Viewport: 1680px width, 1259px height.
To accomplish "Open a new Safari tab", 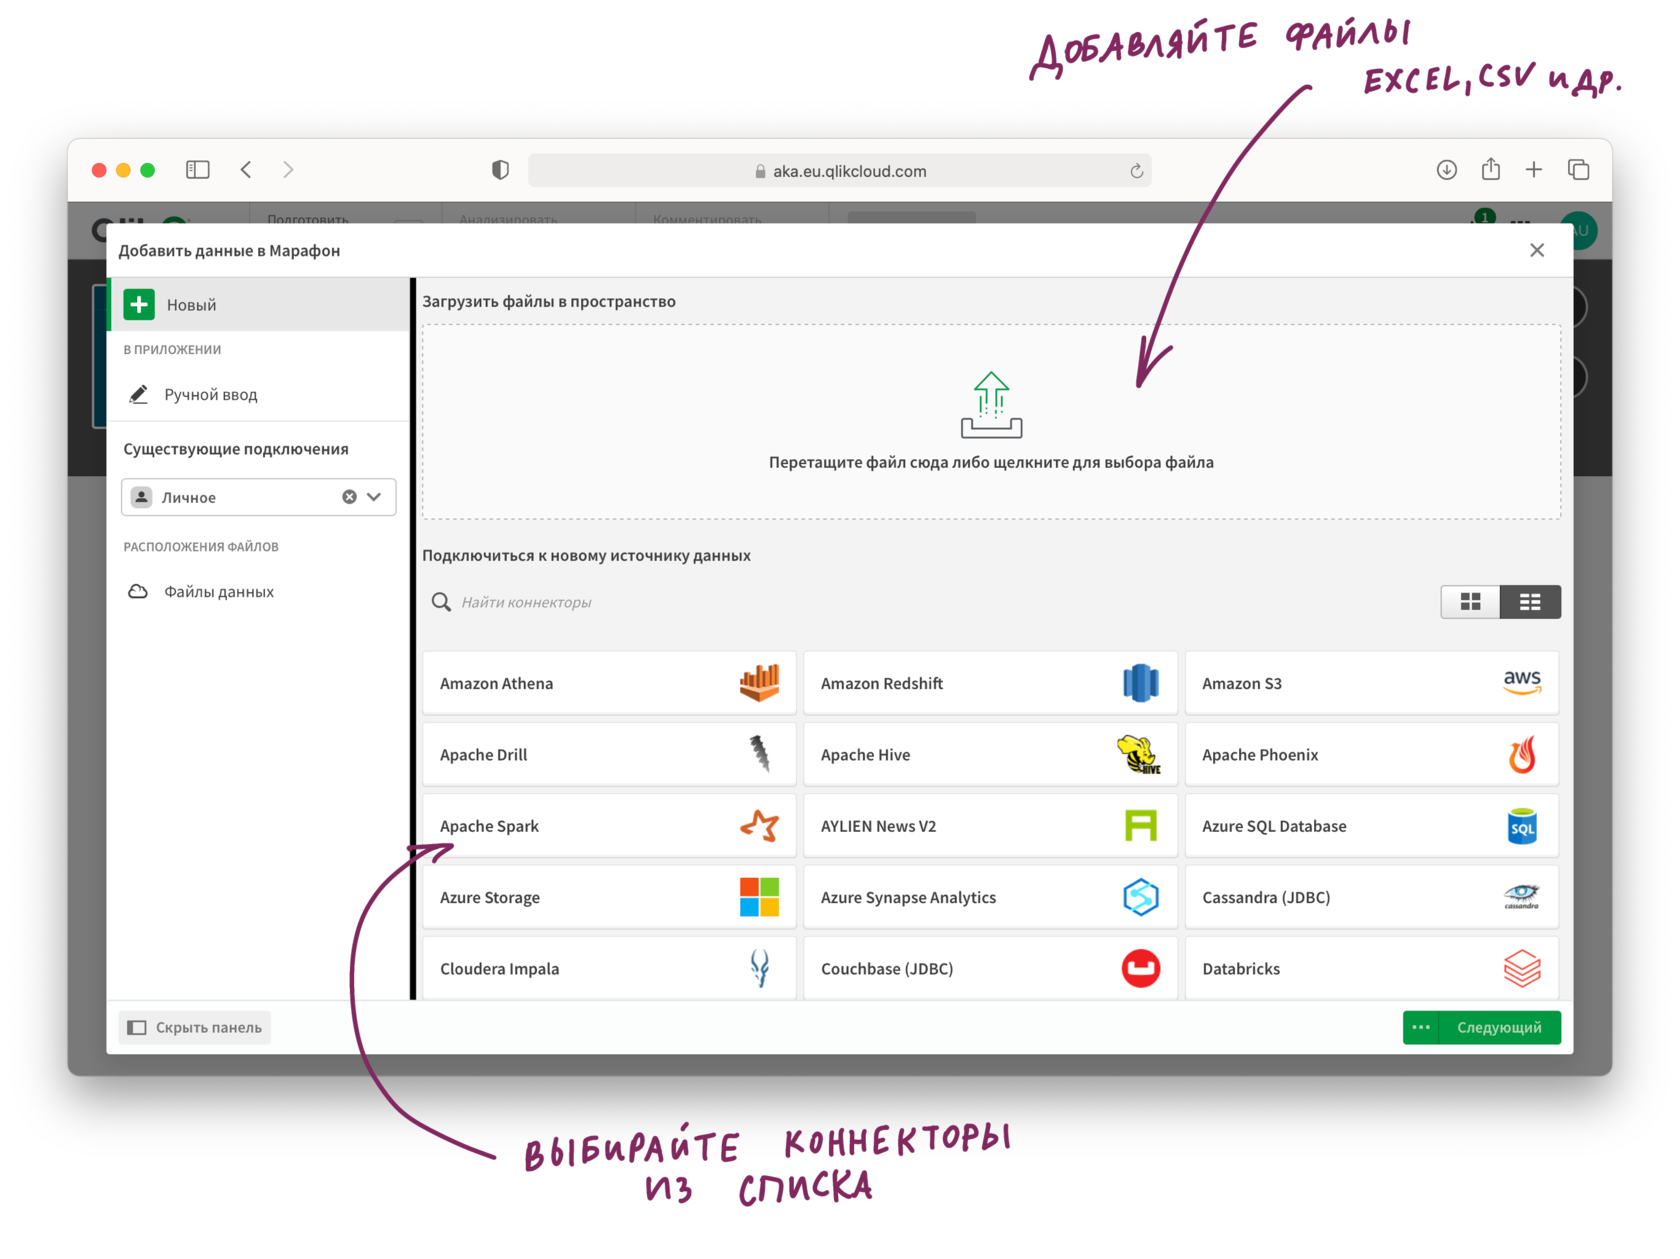I will tap(1534, 170).
